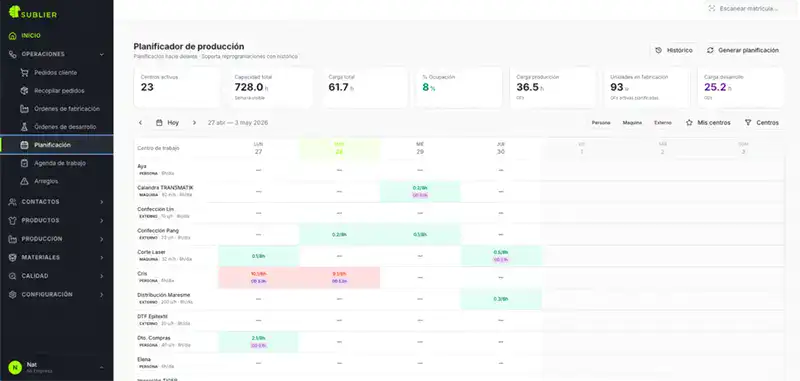800x381 pixels.
Task: Click the star icon beside Mis centros
Action: [x=689, y=122]
